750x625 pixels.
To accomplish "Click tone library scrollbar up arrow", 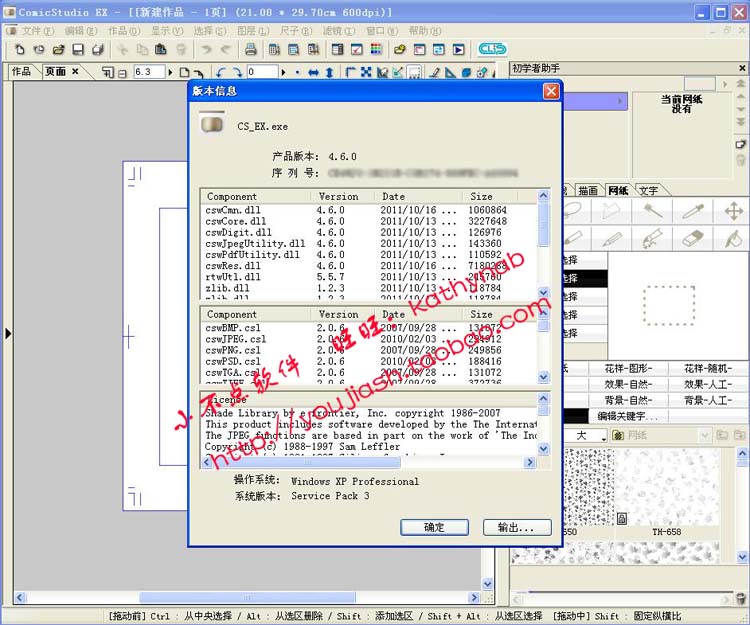I will click(742, 452).
